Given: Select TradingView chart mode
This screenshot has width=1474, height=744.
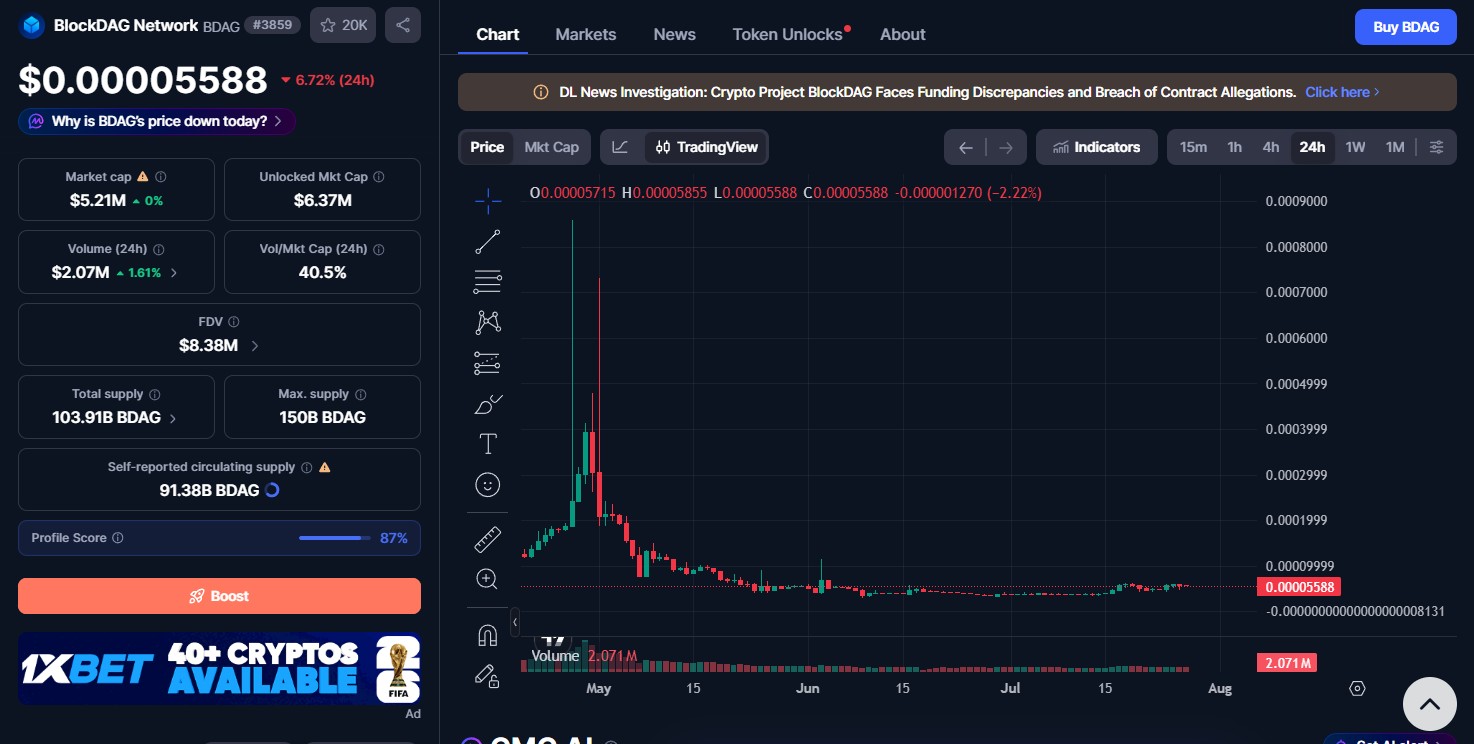Looking at the screenshot, I should point(707,147).
